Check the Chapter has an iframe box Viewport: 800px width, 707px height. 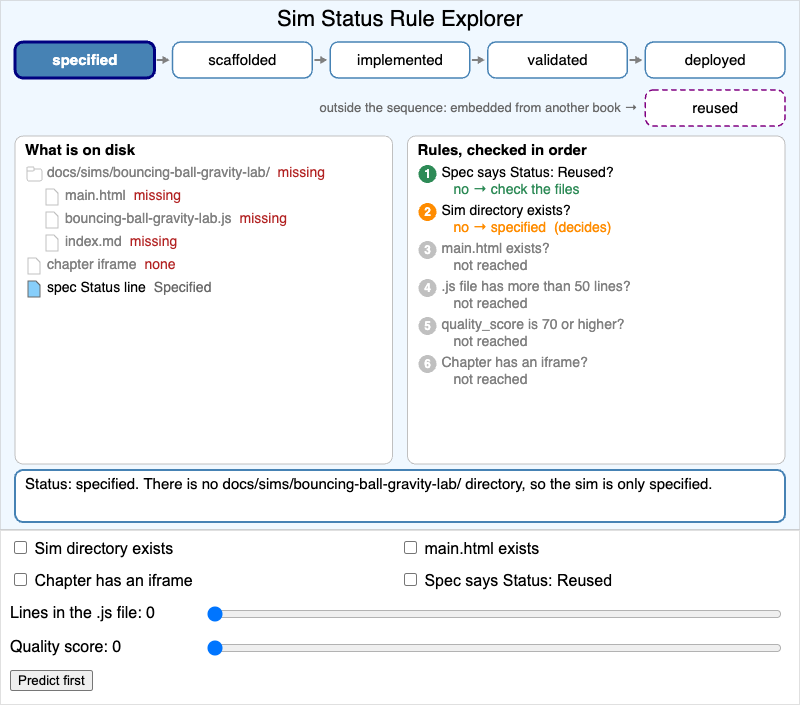point(20,580)
